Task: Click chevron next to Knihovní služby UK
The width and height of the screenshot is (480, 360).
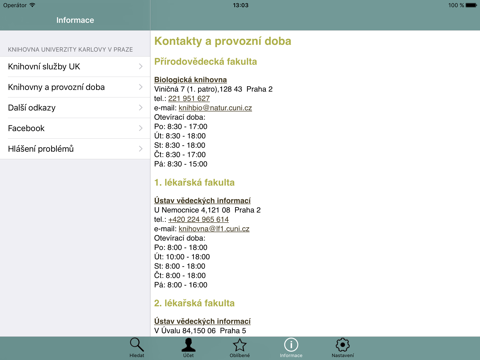Action: coord(141,67)
